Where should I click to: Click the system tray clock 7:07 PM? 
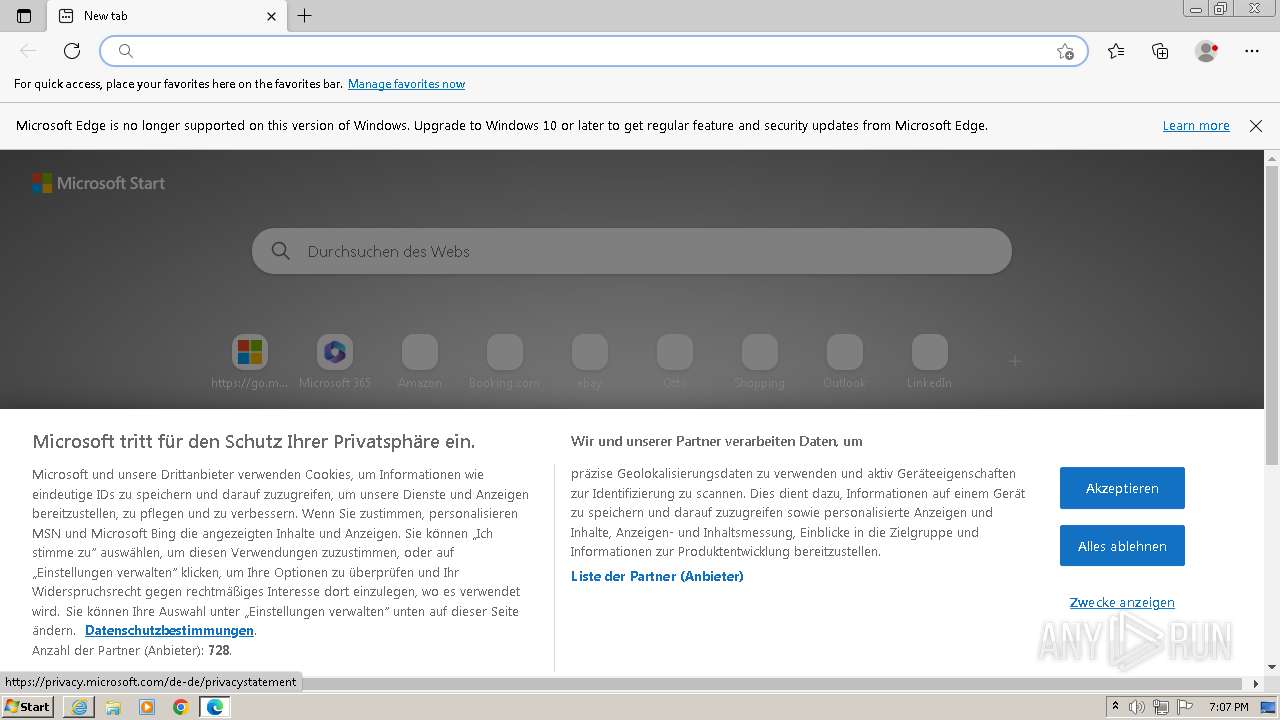1229,707
